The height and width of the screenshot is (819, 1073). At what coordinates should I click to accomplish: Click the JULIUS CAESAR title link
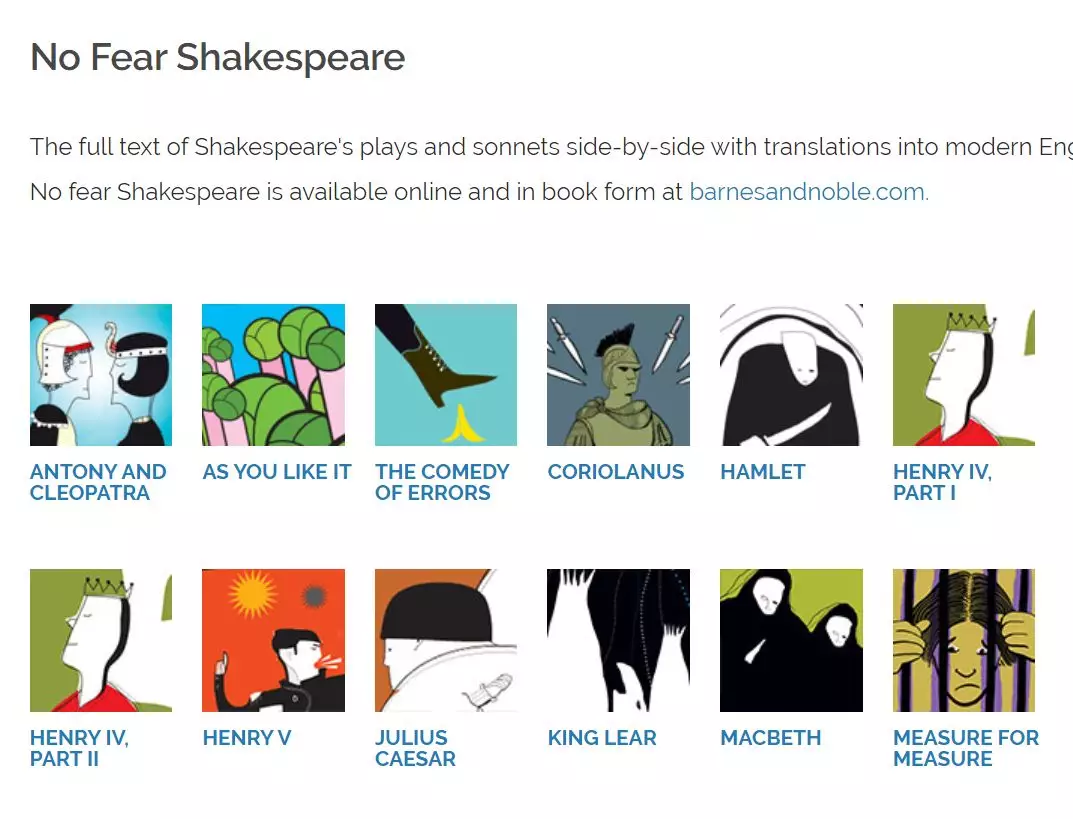(x=415, y=748)
